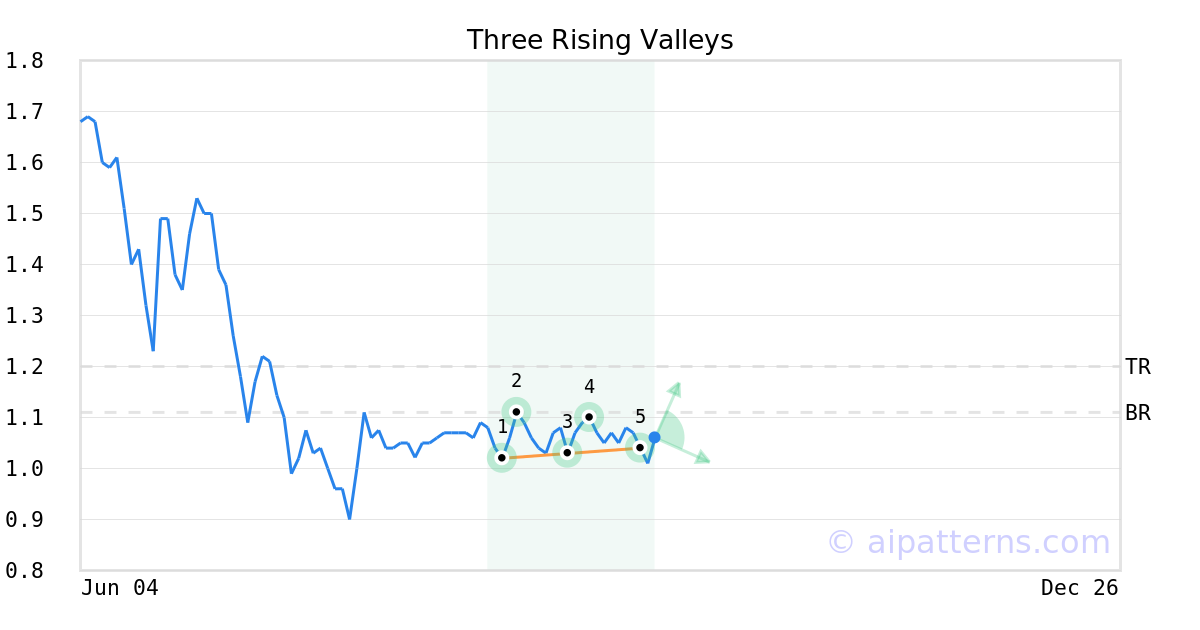Click the chart title Three Rising Valleys
The image size is (1200, 630).
[x=600, y=40]
